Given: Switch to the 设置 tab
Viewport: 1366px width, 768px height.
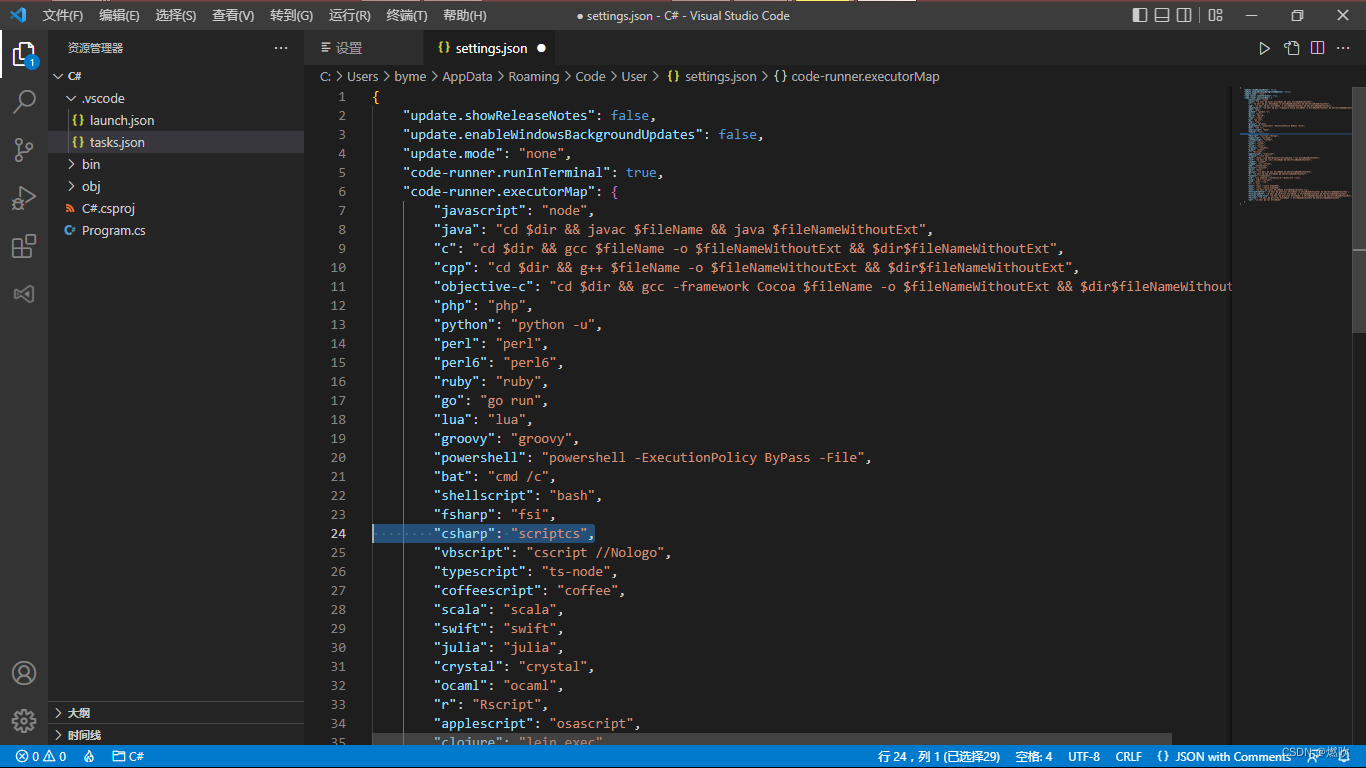Looking at the screenshot, I should (364, 48).
